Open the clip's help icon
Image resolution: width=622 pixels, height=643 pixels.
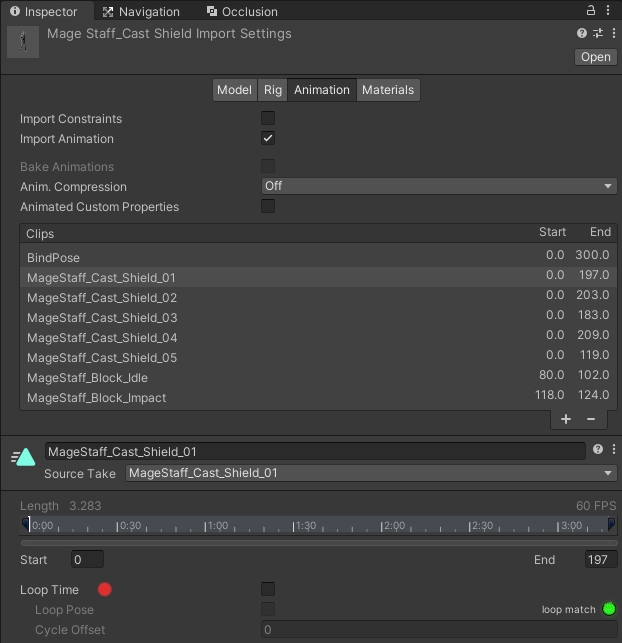click(598, 450)
